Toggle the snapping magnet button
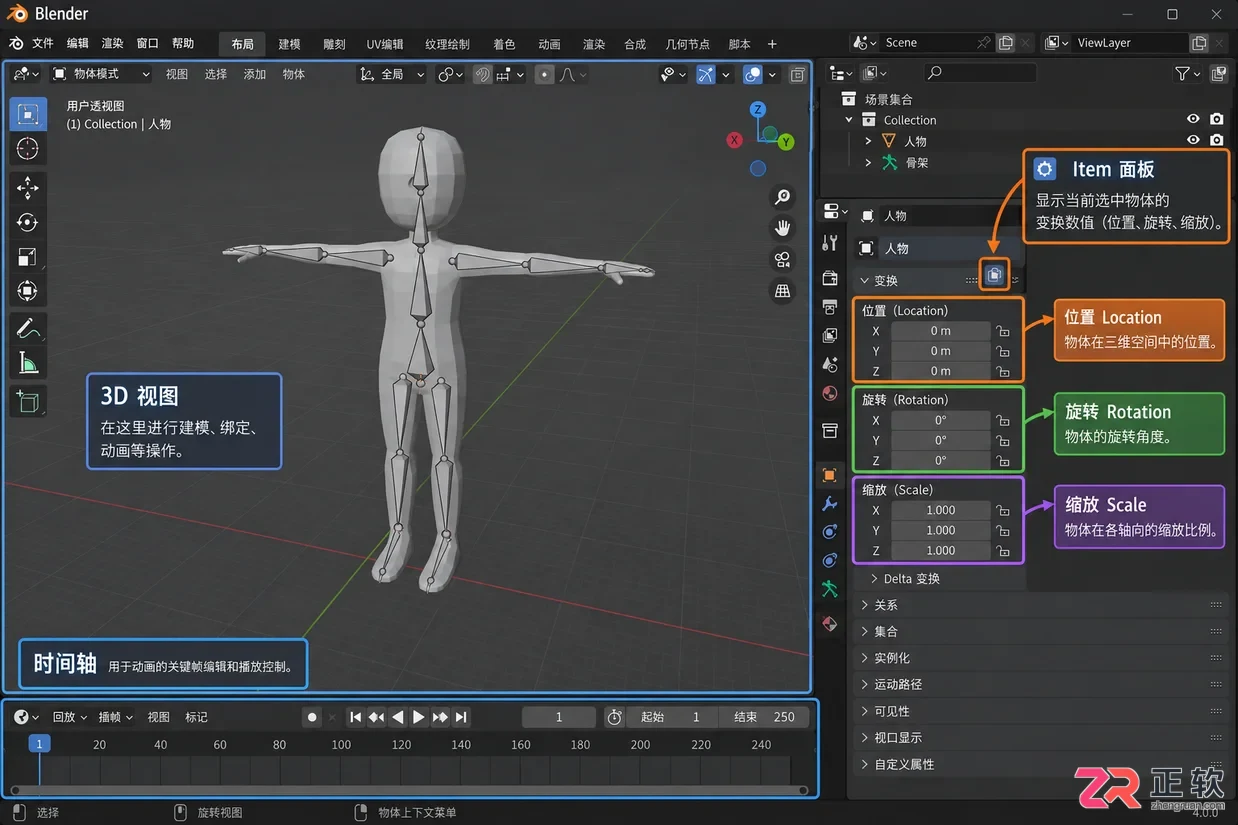Viewport: 1238px width, 825px height. [482, 74]
